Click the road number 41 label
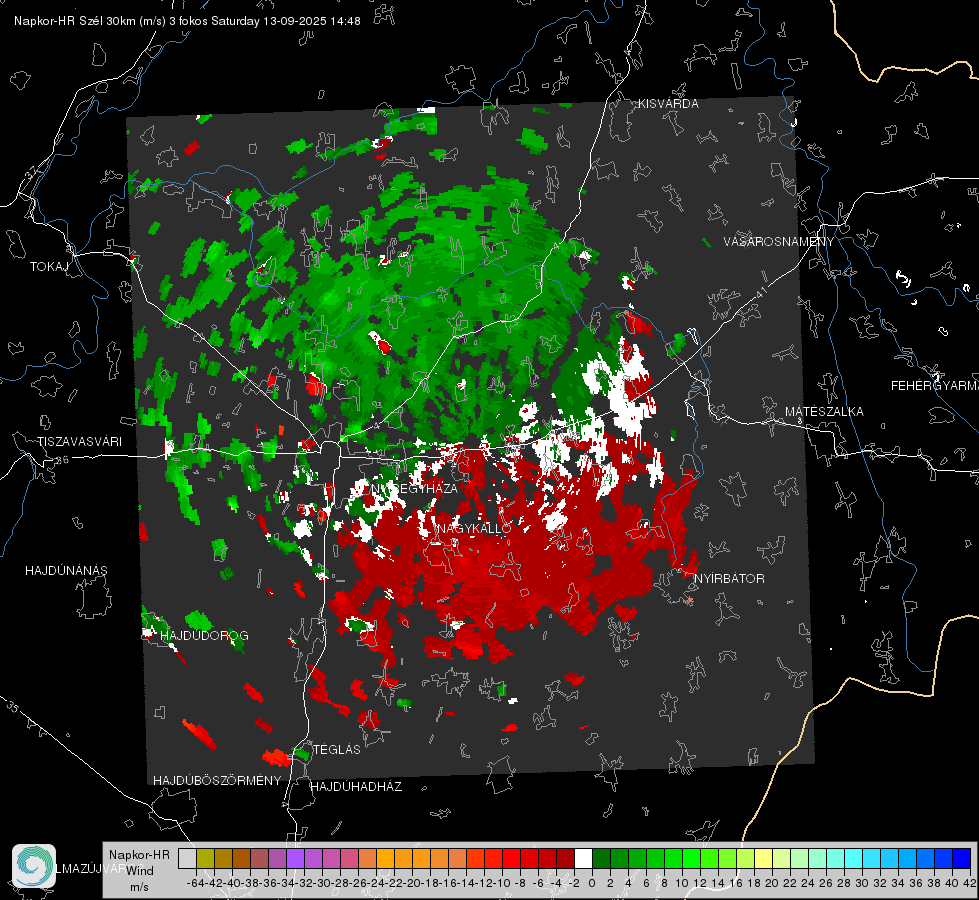The image size is (979, 900). (761, 292)
